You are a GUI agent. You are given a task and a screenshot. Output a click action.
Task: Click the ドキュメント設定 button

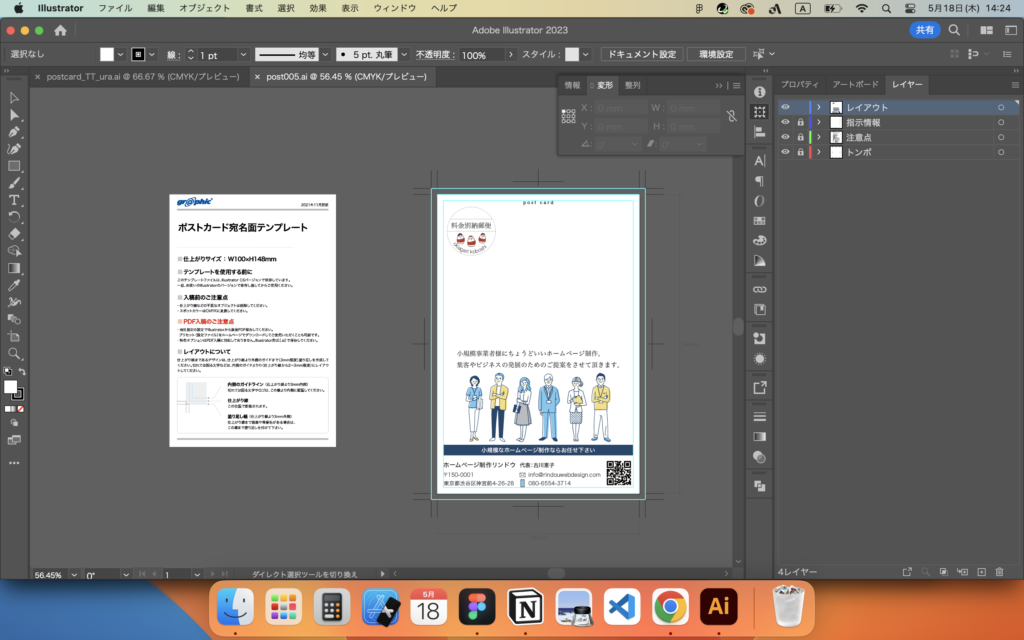pos(642,54)
